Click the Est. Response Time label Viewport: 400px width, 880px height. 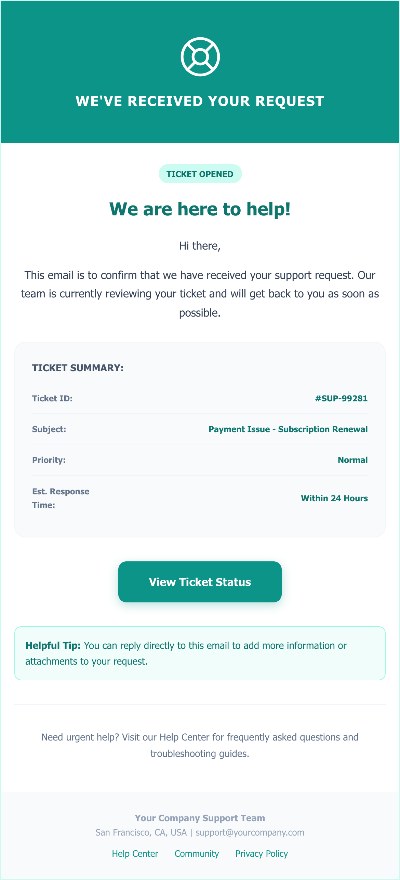[61, 498]
